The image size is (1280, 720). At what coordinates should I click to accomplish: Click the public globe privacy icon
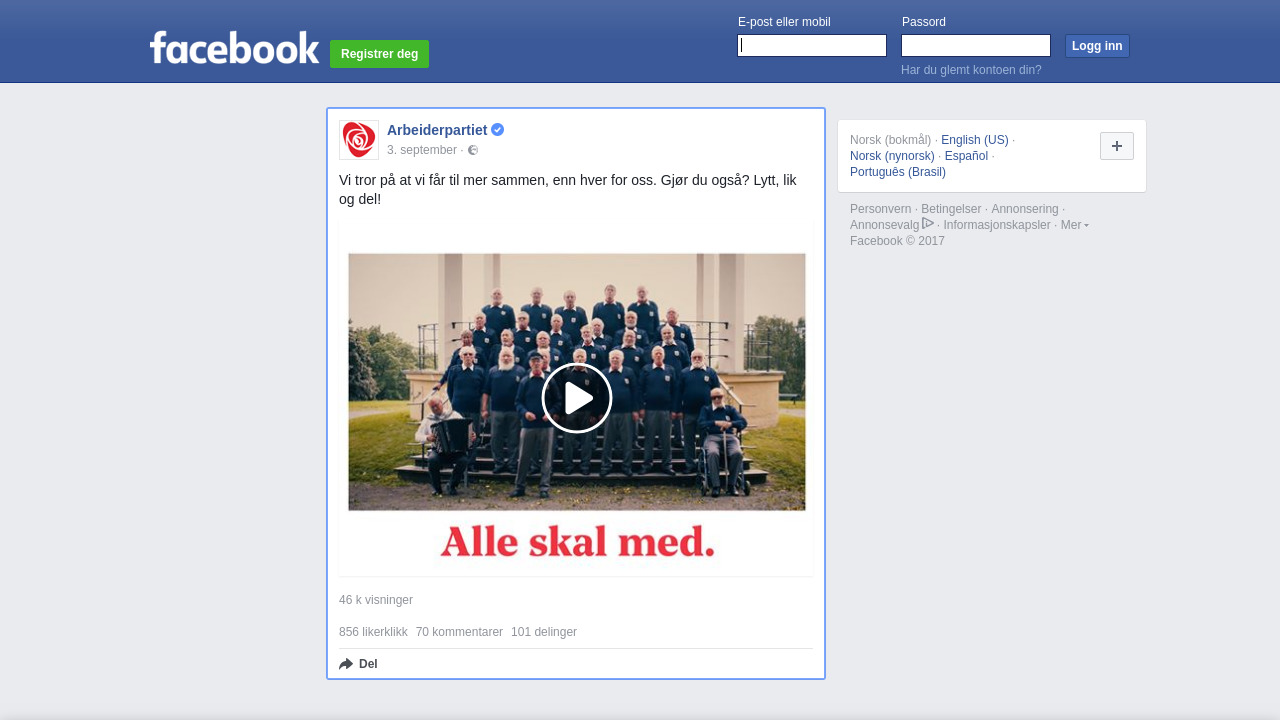(x=473, y=150)
